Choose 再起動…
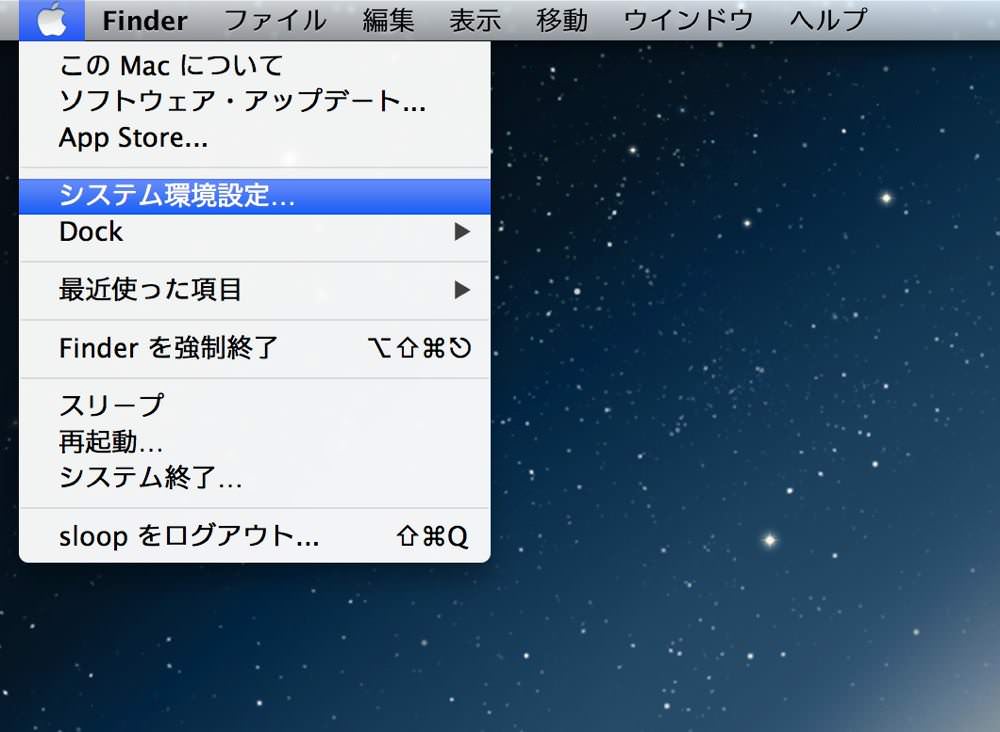Viewport: 1000px width, 732px height. point(254,441)
